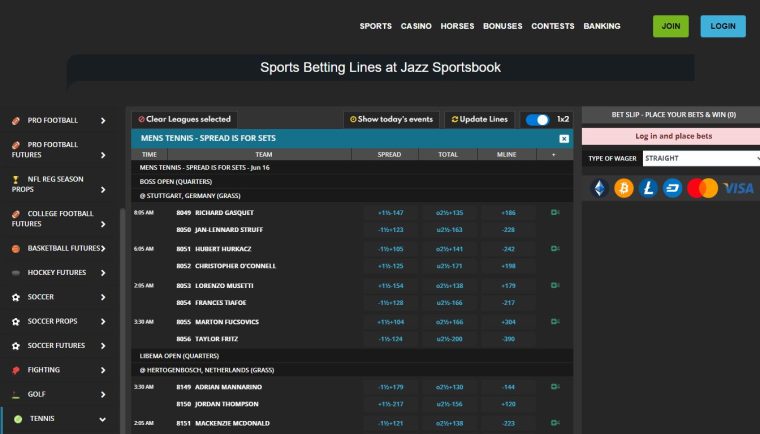This screenshot has width=760, height=434.
Task: Open the Horses menu
Action: (457, 26)
